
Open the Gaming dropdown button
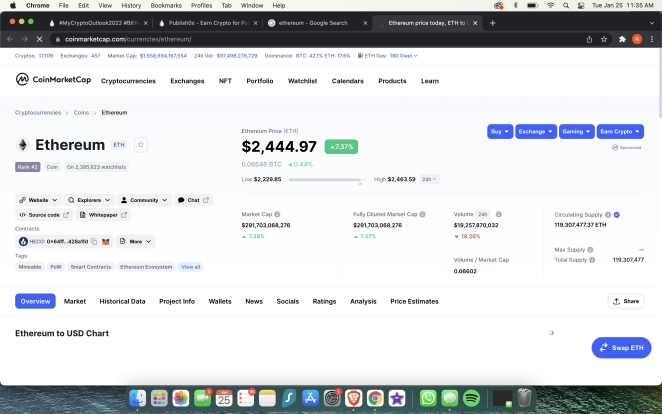pos(577,132)
